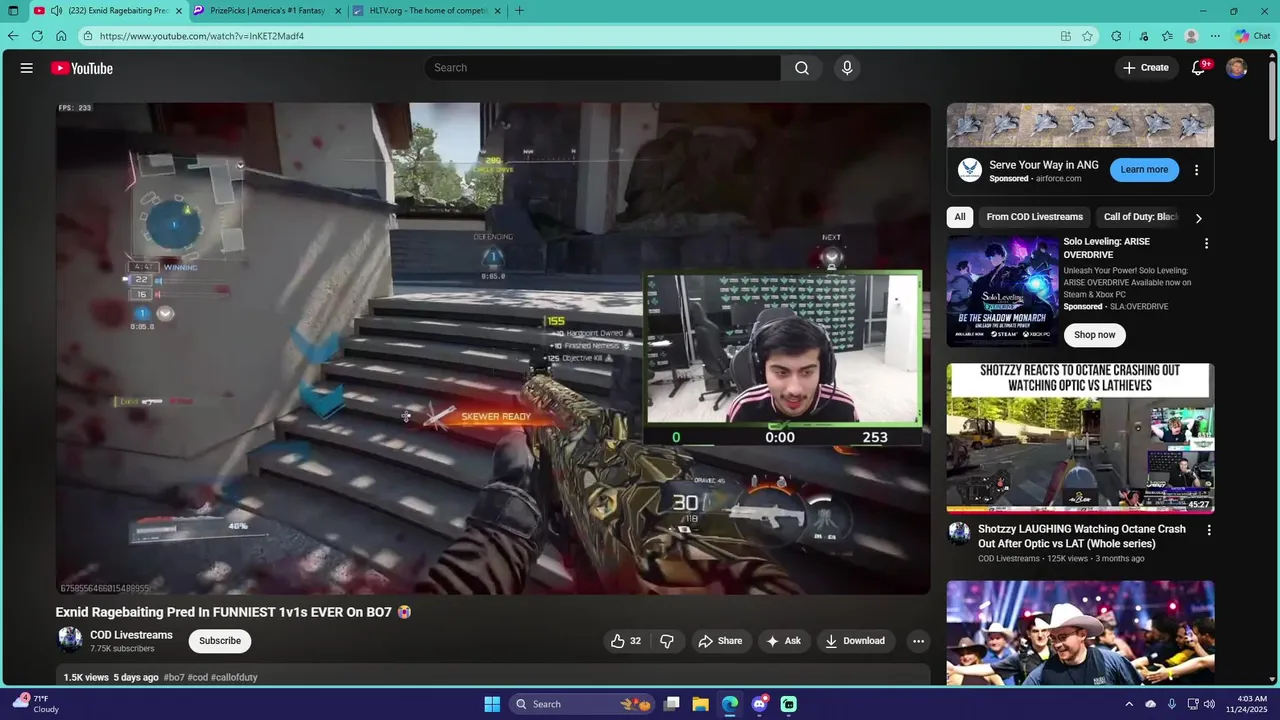Open browser extensions puzzle icon
The image size is (1280, 720).
click(1117, 36)
